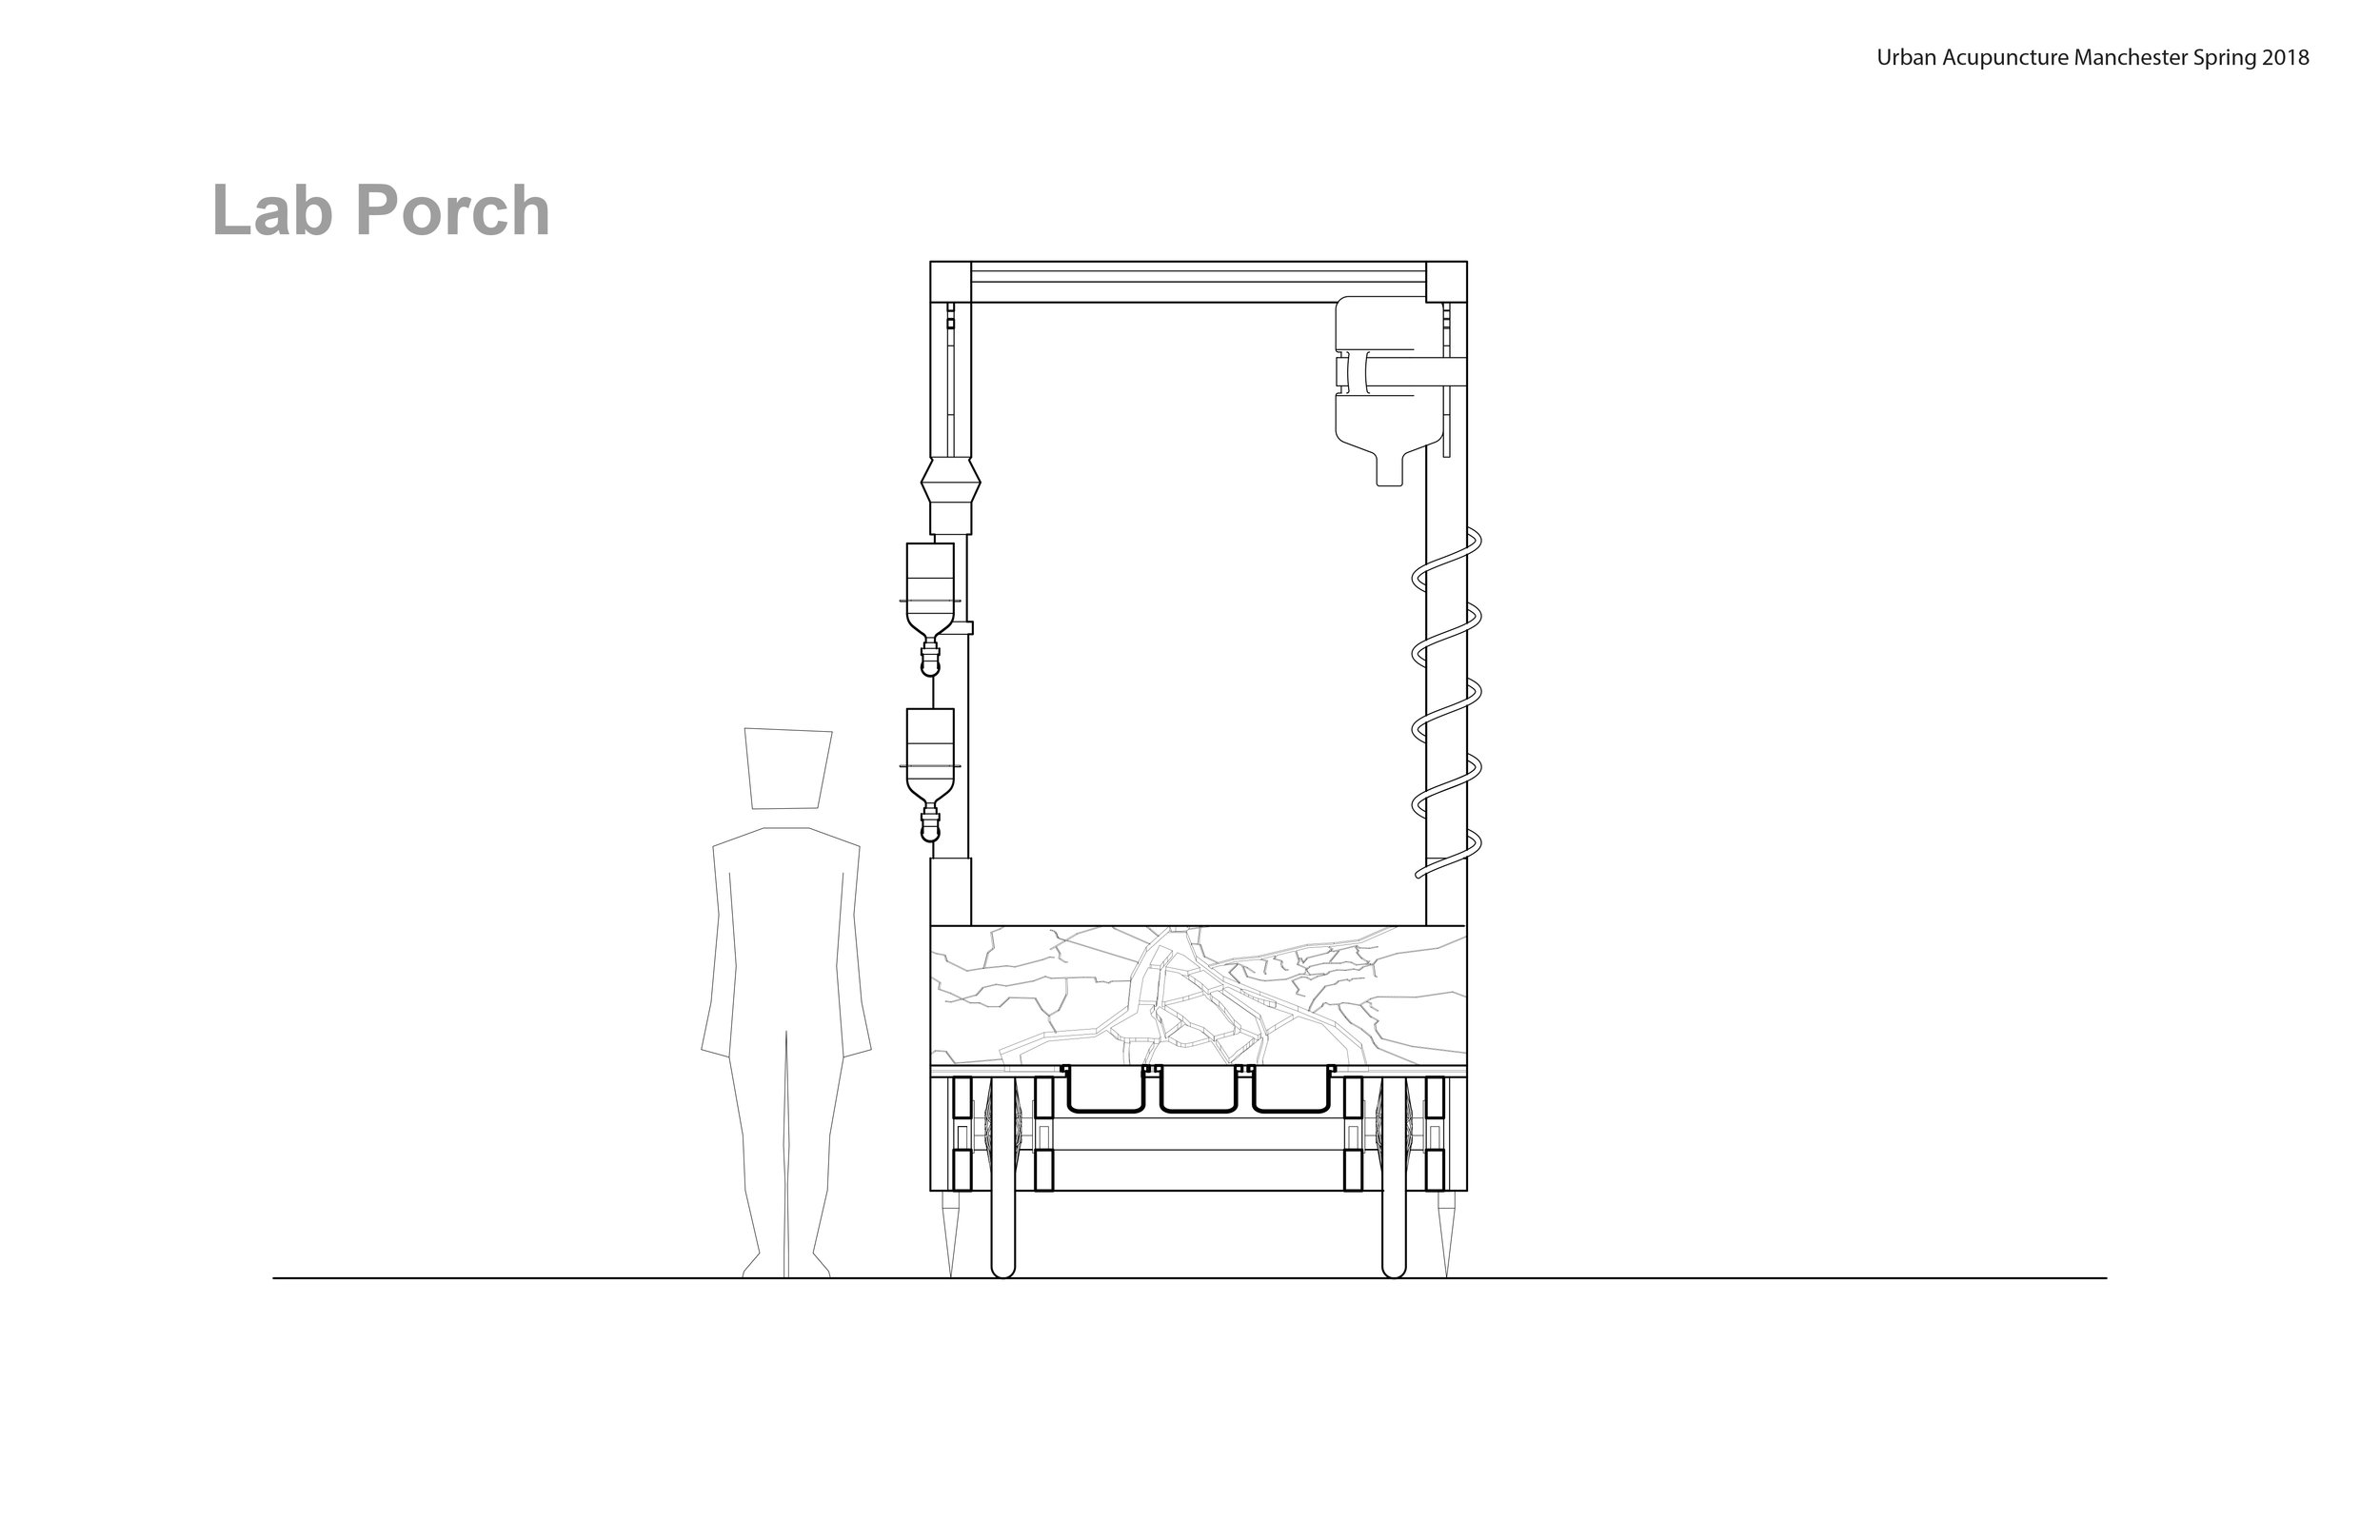Click the map panel on the cart
Image resolution: width=2380 pixels, height=1540 pixels.
pyautogui.click(x=1198, y=996)
